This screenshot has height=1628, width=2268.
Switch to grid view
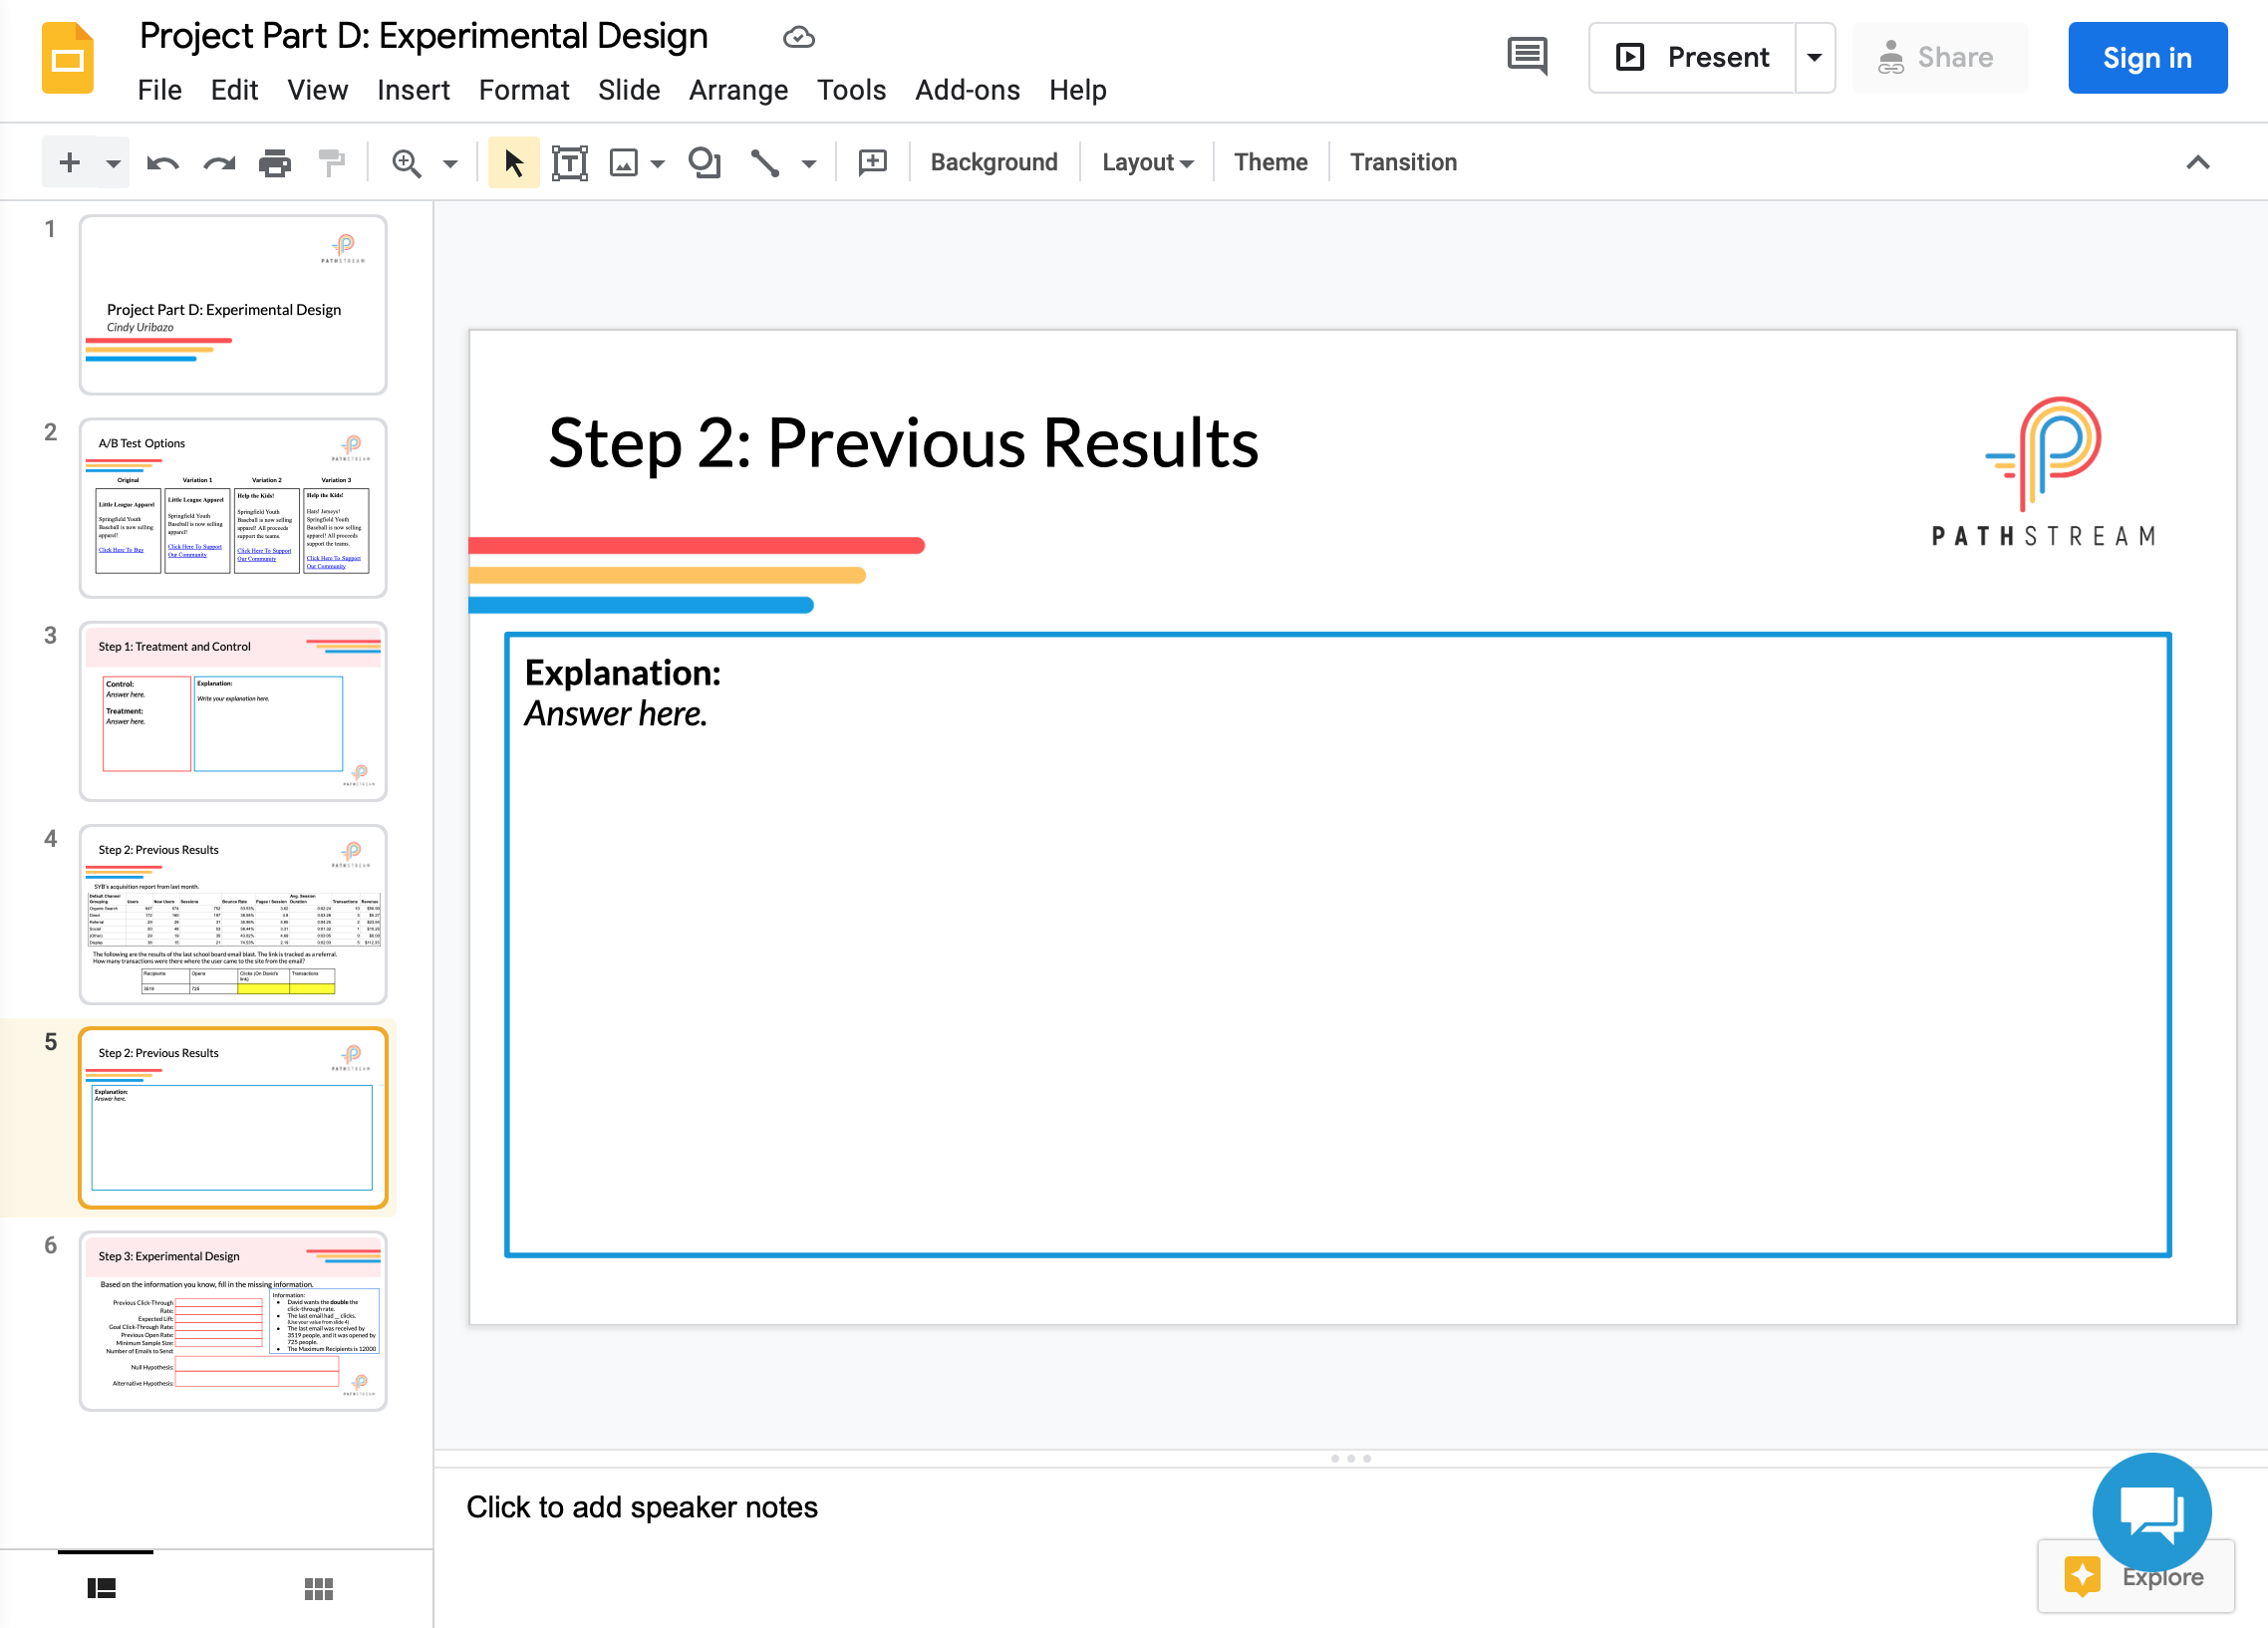point(319,1588)
